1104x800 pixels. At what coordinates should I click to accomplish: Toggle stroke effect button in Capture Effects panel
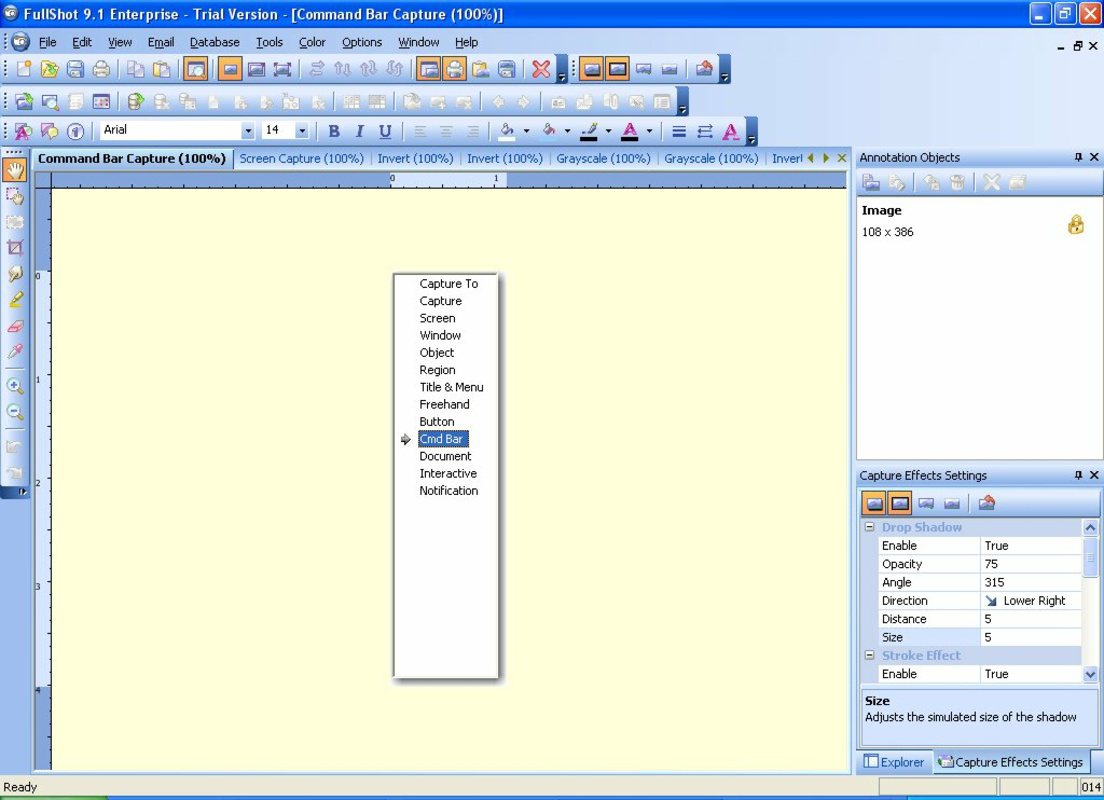(900, 504)
